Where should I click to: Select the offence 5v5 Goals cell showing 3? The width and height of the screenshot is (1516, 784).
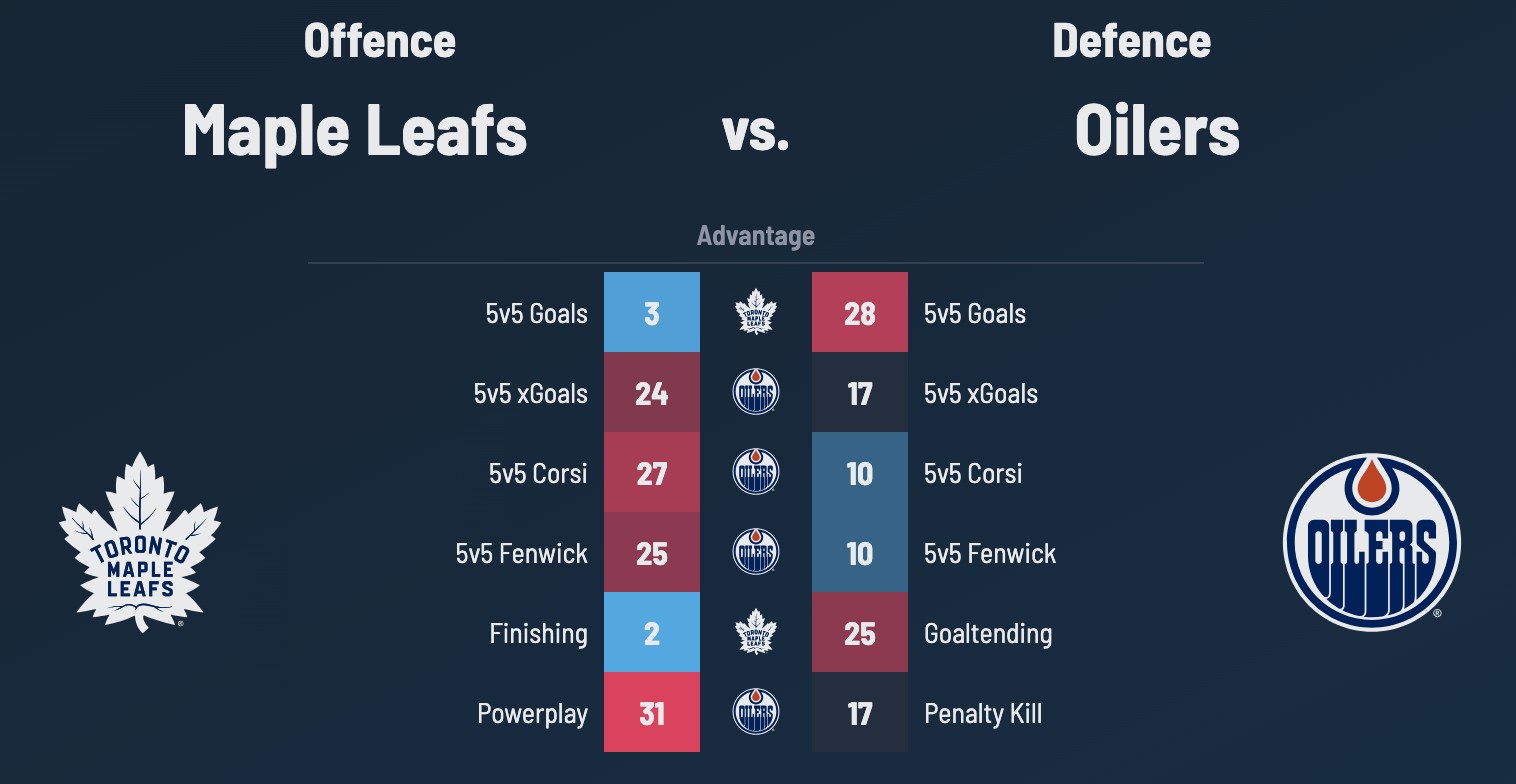[x=652, y=312]
